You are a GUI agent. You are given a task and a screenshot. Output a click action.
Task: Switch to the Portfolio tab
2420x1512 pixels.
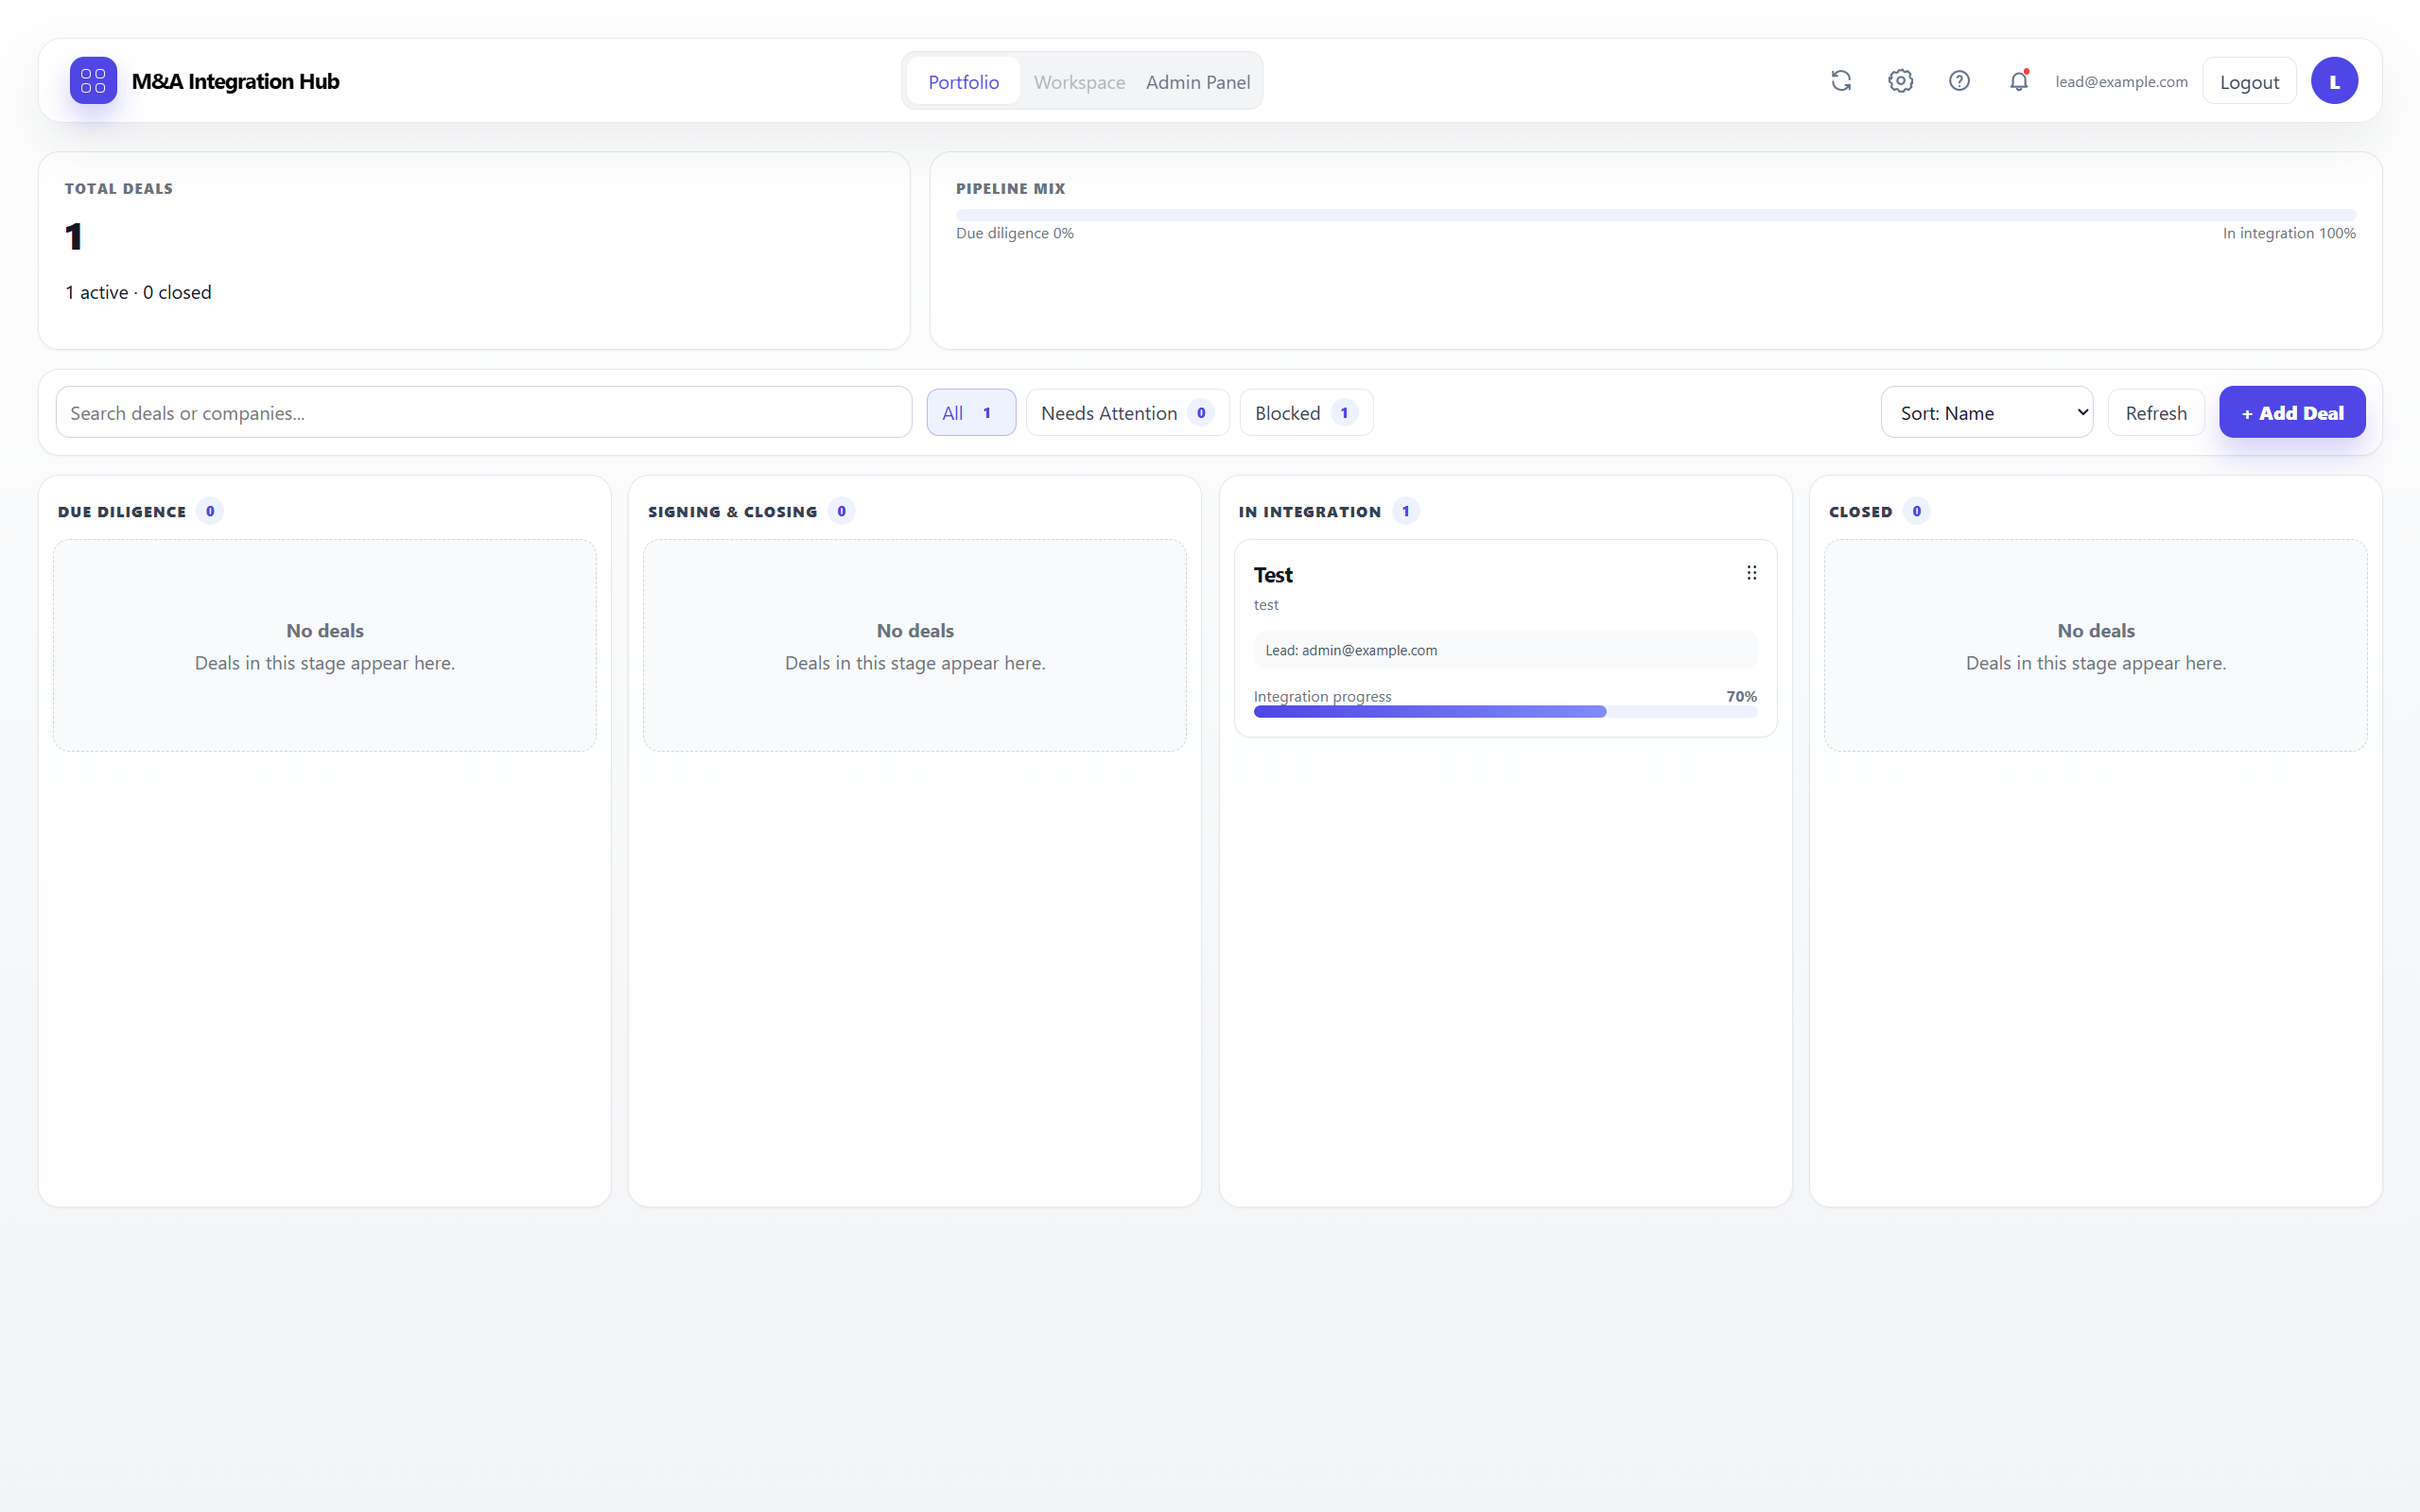point(963,82)
